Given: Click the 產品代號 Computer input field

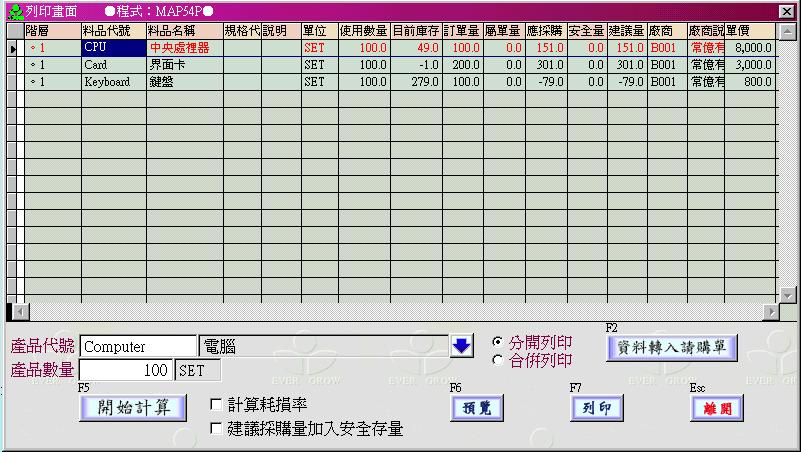Looking at the screenshot, I should pos(138,347).
